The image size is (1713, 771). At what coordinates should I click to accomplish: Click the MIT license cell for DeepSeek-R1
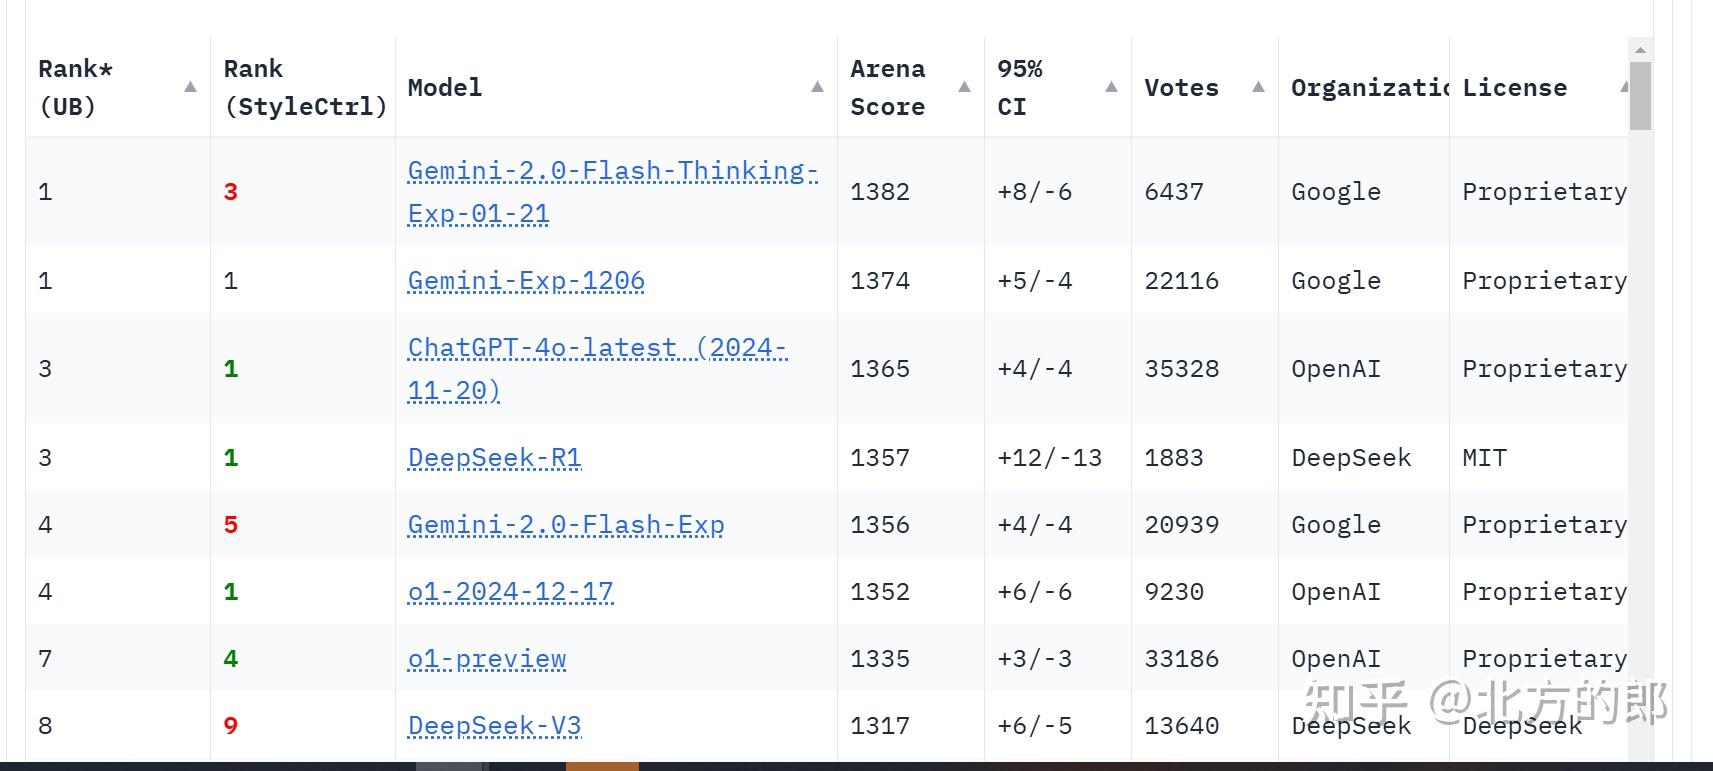[x=1484, y=458]
